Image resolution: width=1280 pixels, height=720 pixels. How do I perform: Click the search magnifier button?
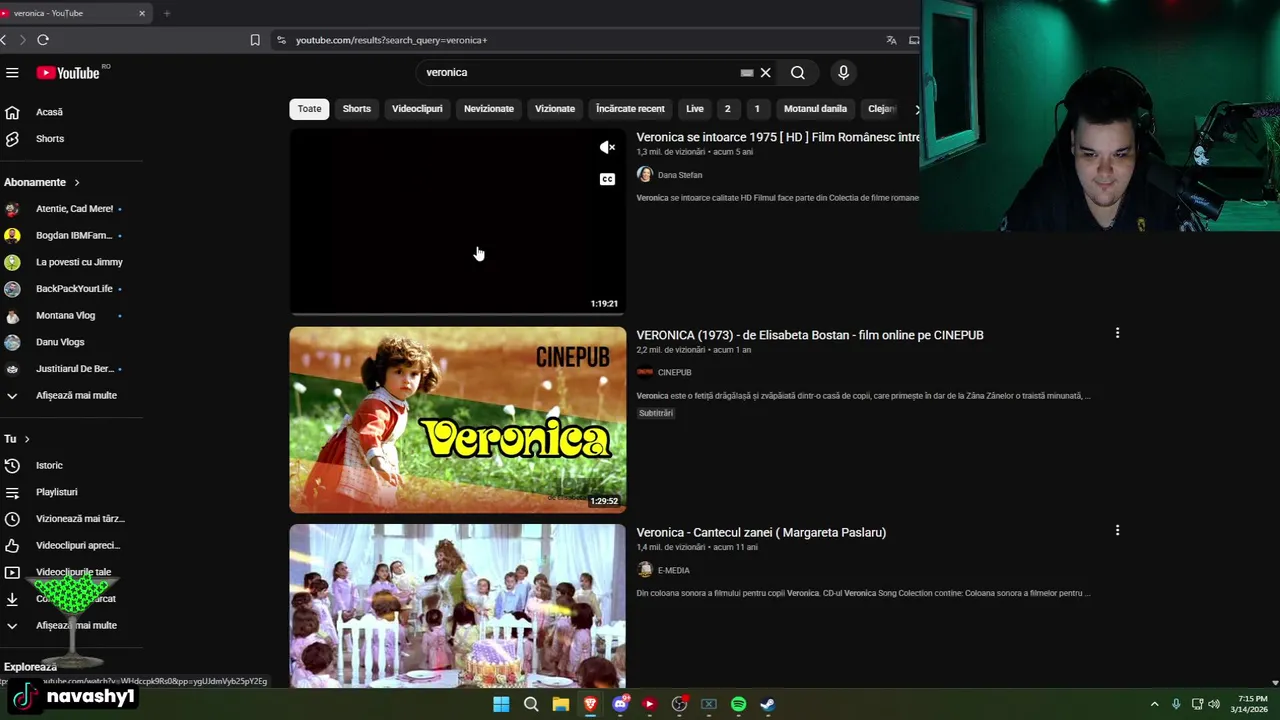(x=797, y=73)
